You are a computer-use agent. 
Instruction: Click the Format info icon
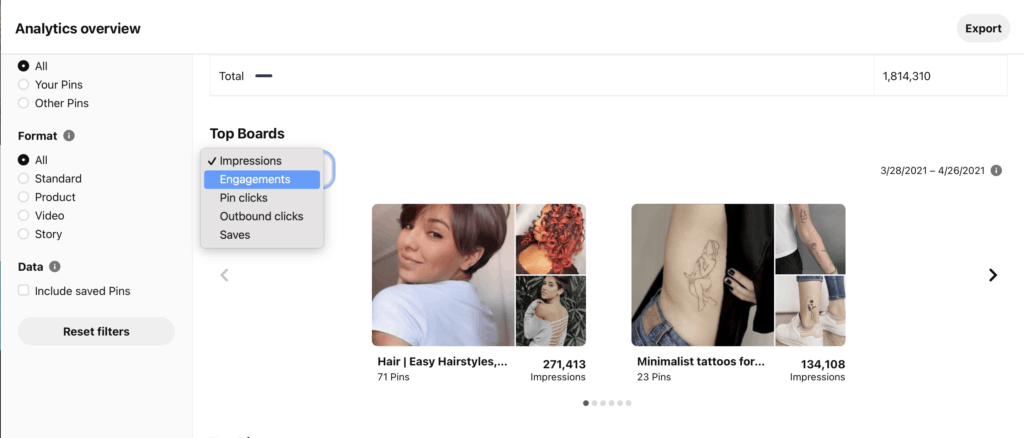click(x=69, y=136)
